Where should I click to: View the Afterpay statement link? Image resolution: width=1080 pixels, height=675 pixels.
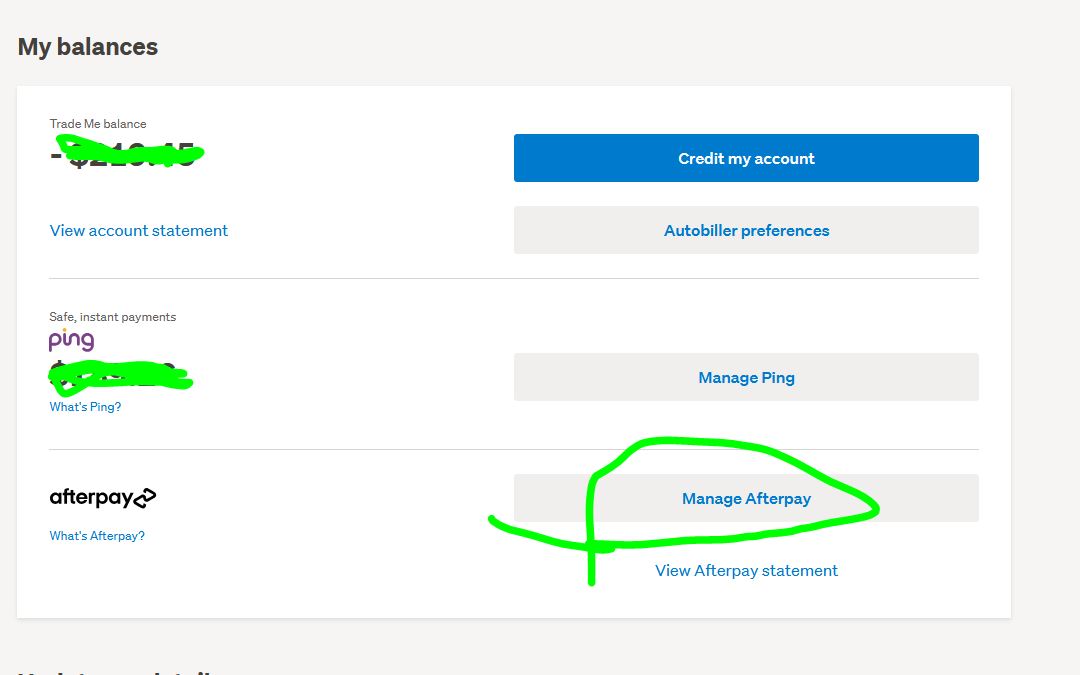(x=746, y=570)
